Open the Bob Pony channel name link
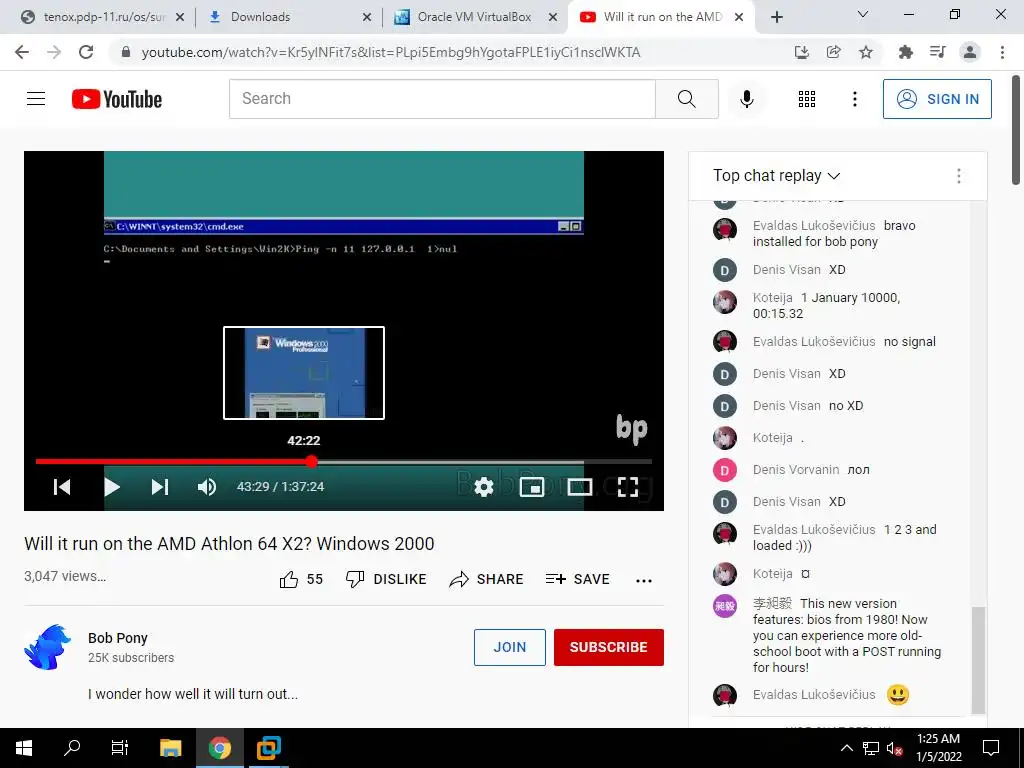The width and height of the screenshot is (1024, 768). point(118,638)
